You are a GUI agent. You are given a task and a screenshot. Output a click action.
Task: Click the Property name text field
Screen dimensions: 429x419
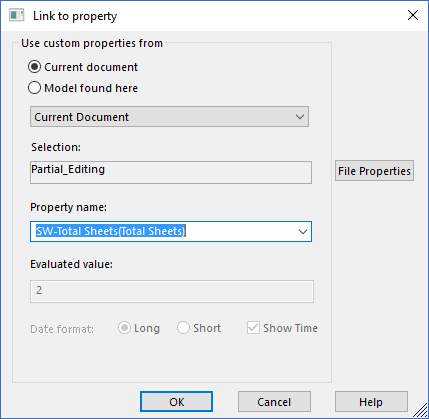(163, 231)
